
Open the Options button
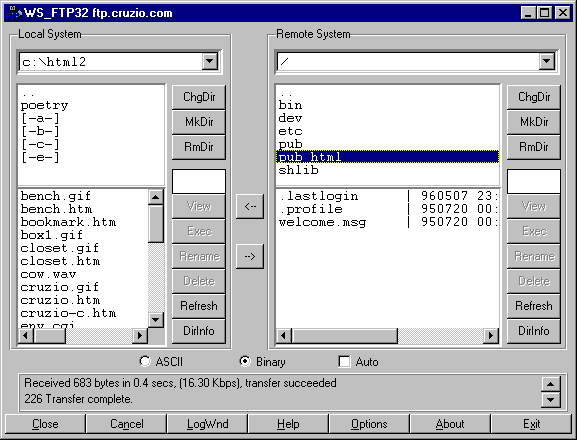coord(369,424)
